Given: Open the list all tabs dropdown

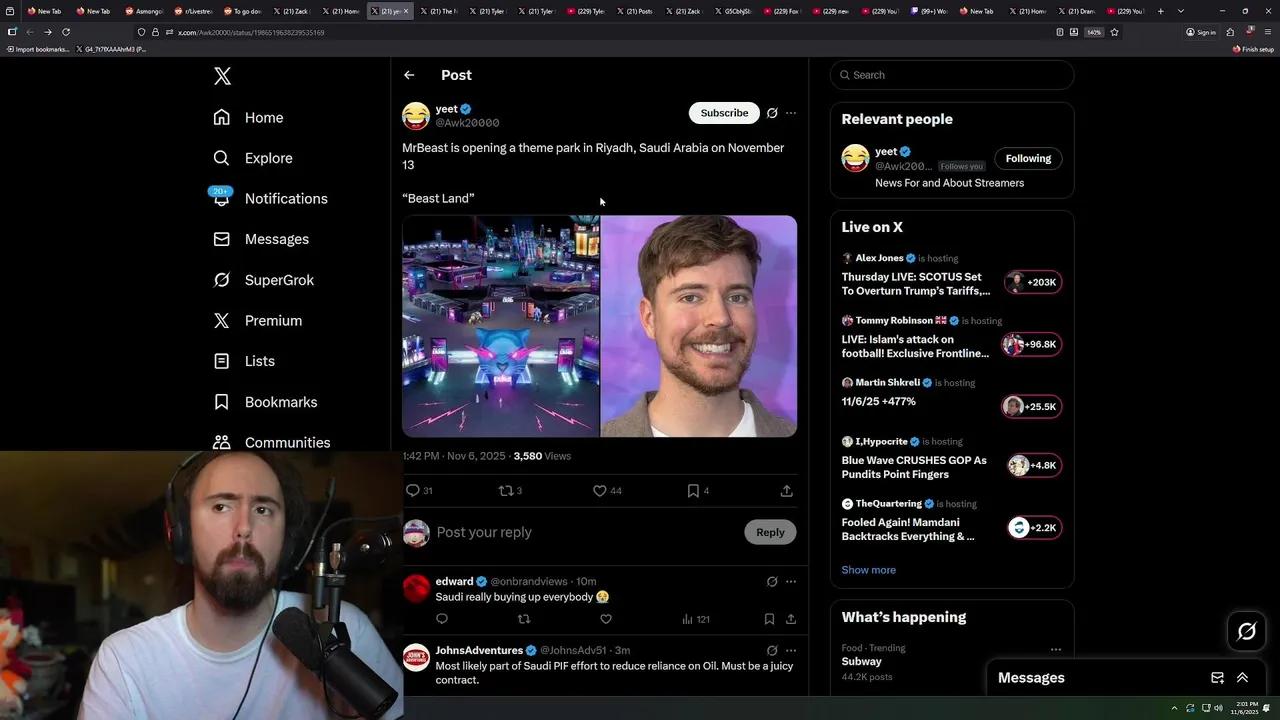Looking at the screenshot, I should click(x=1181, y=11).
